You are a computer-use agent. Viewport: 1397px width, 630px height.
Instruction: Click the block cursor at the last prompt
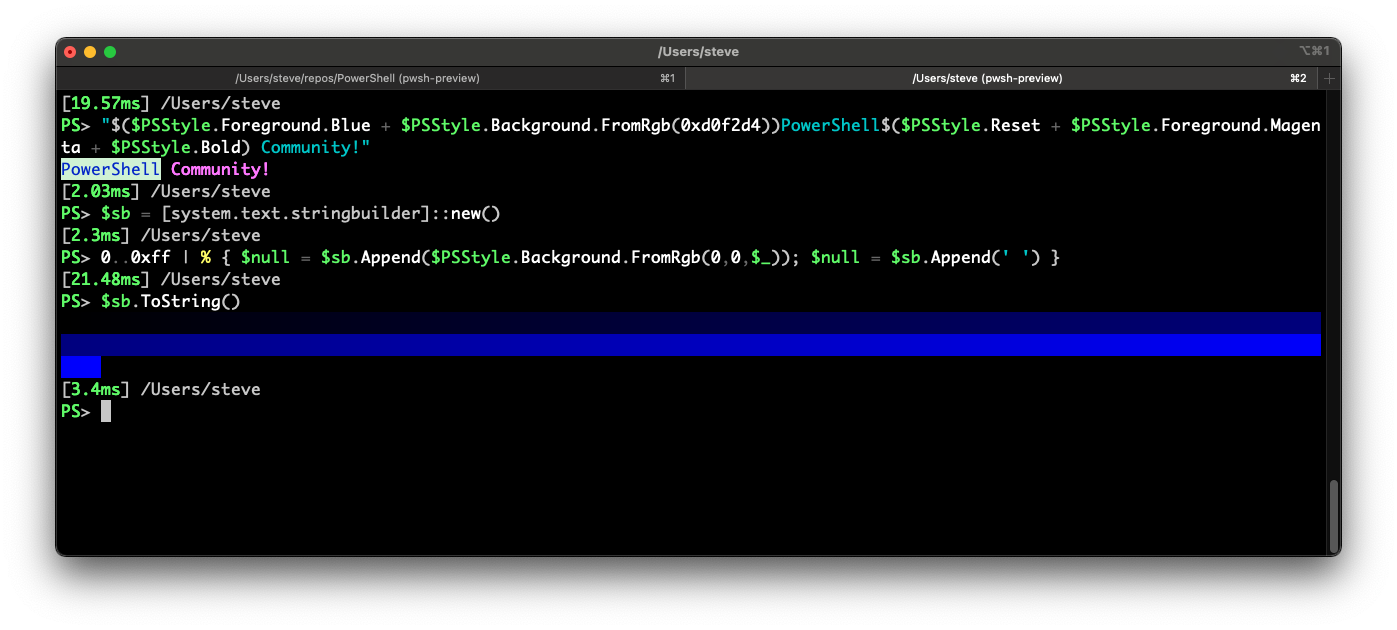[106, 411]
